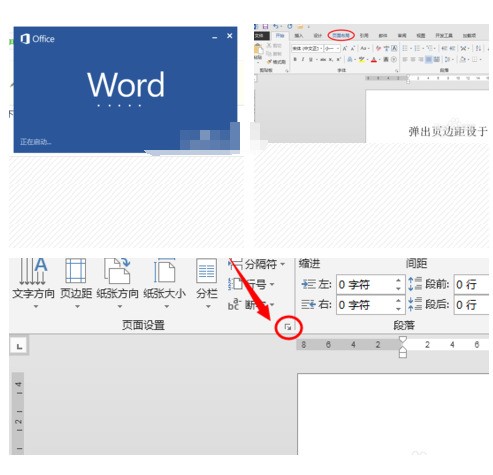This screenshot has width=493, height=475.
Task: Click Copy (复制) in the clipboard group
Action: pyautogui.click(x=274, y=54)
